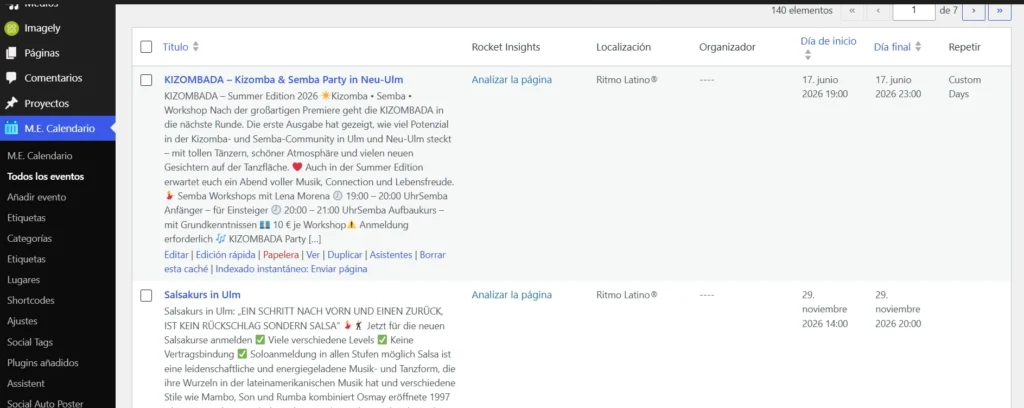1024x408 pixels.
Task: Open Imagely from the sidebar icon
Action: pos(11,28)
